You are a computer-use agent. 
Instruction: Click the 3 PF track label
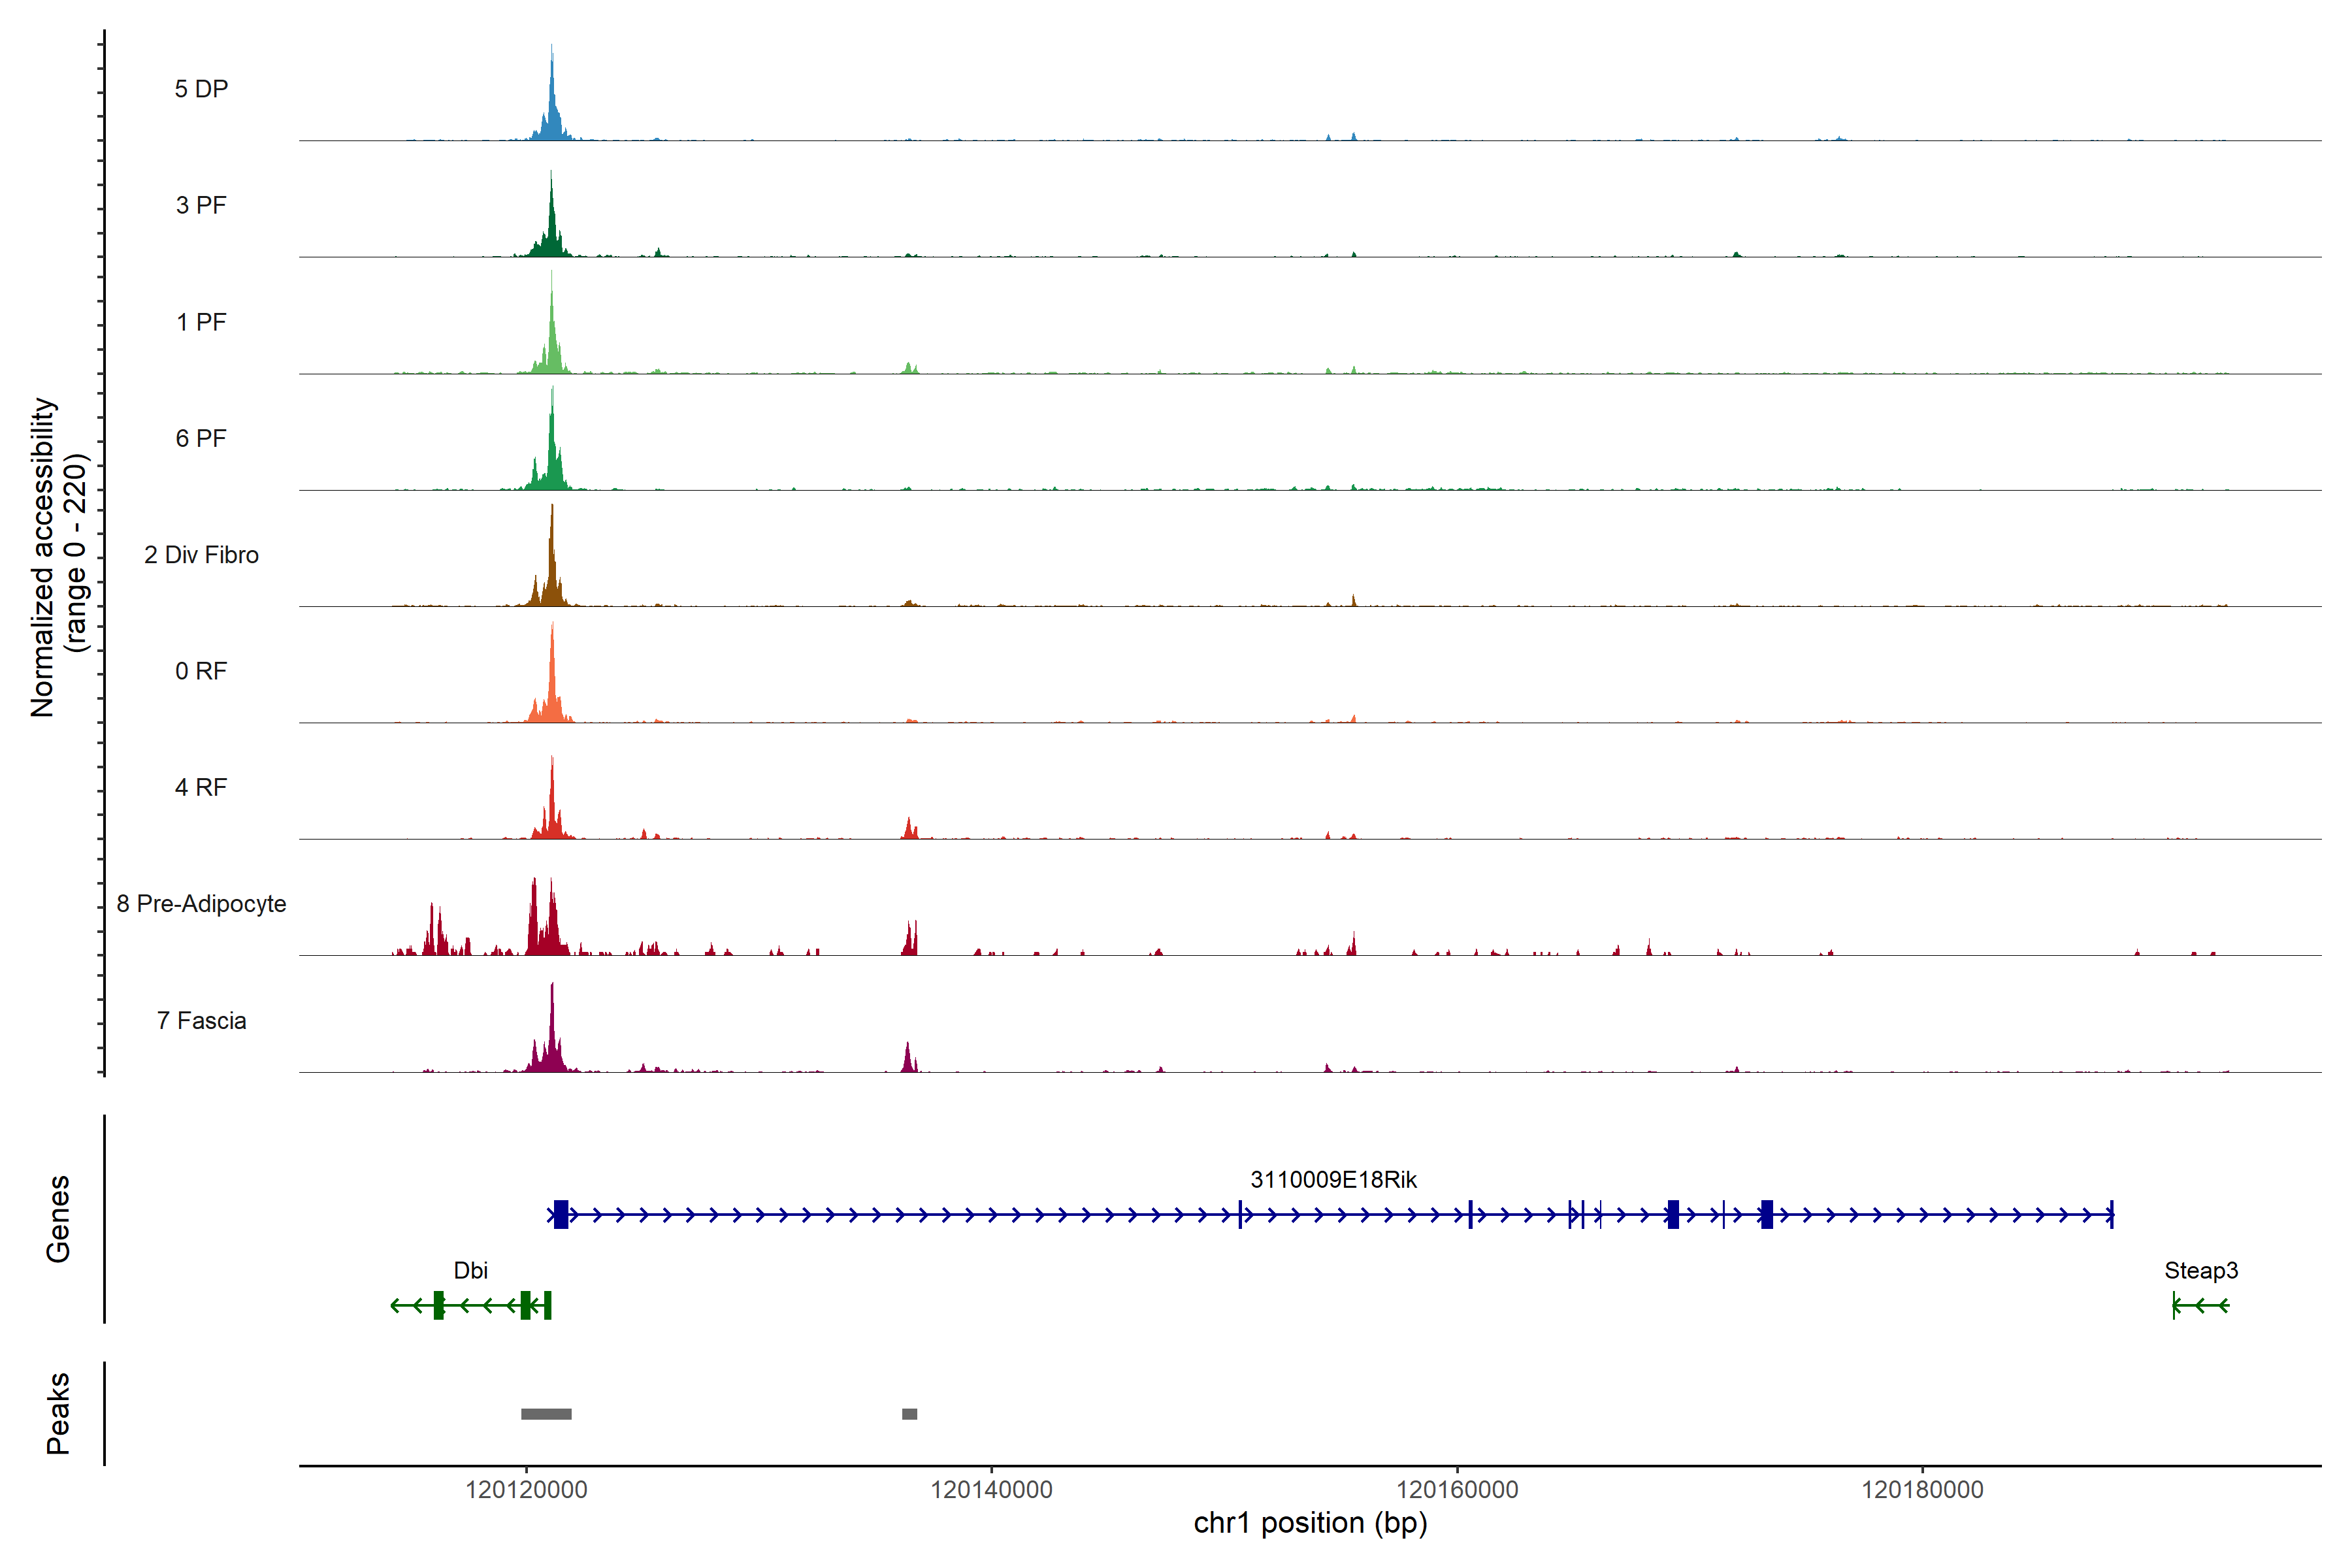[x=201, y=205]
